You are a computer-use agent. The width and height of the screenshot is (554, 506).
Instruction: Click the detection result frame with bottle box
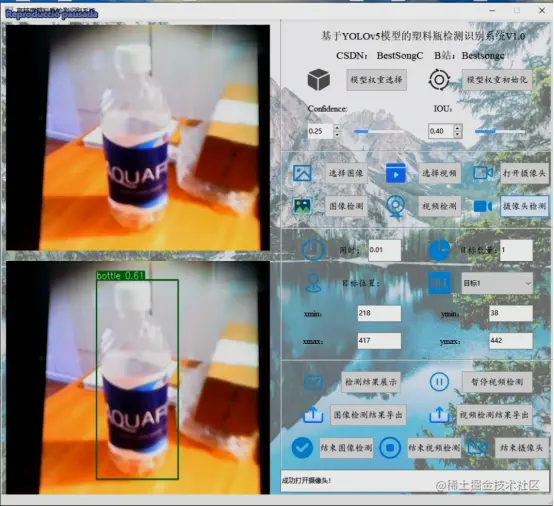point(138,377)
